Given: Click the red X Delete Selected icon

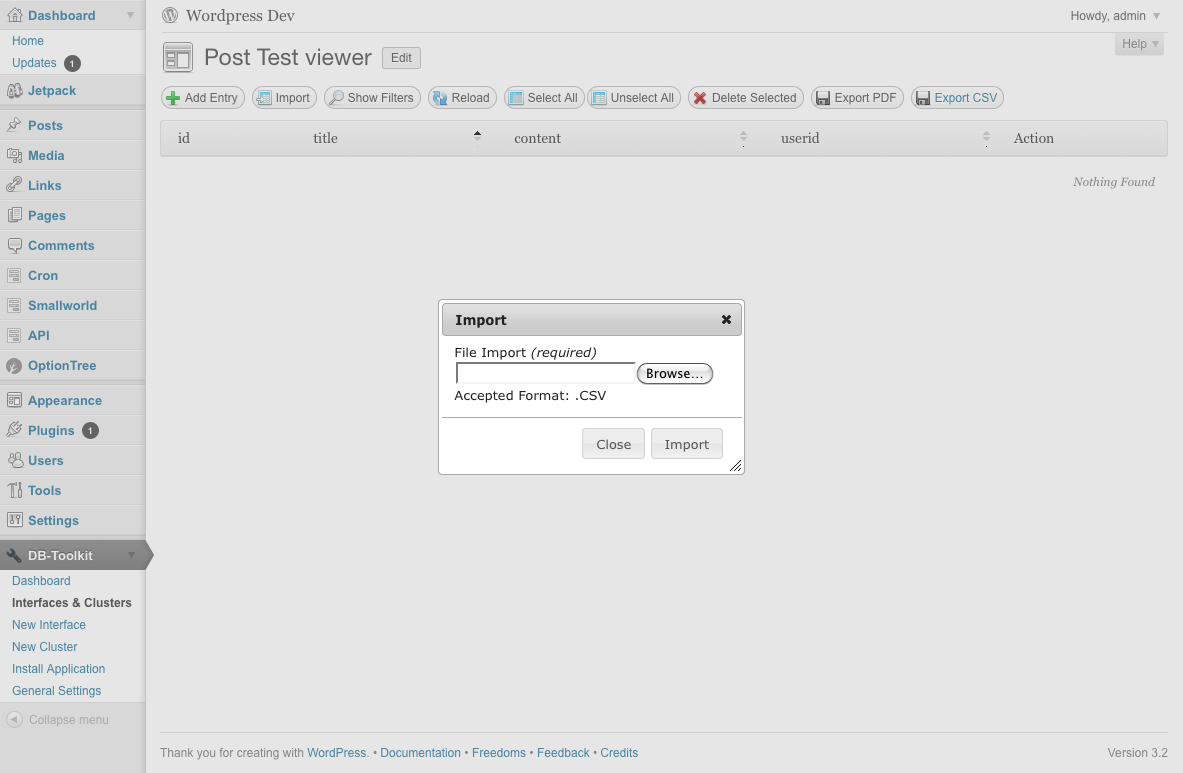Looking at the screenshot, I should [x=700, y=98].
